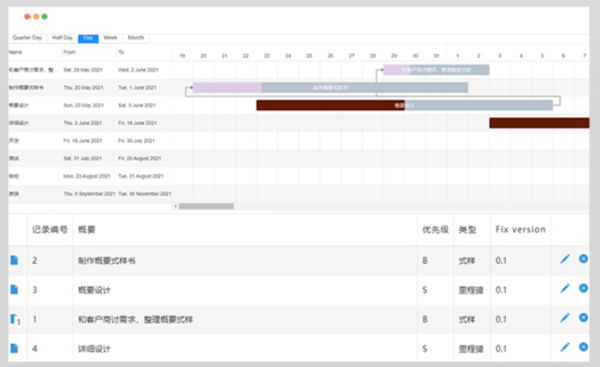600x367 pixels.
Task: Click the edit pencil icon for record 3
Action: (x=565, y=289)
